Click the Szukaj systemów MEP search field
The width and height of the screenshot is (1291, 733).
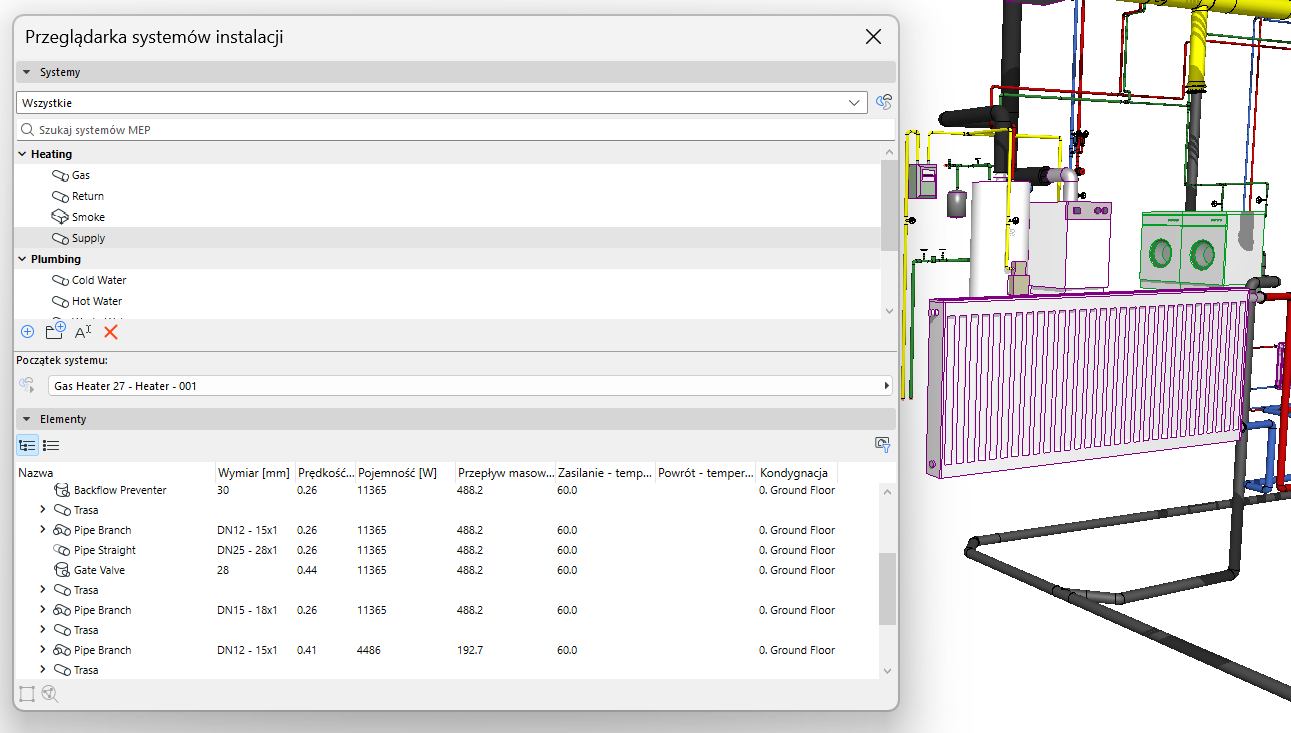(455, 130)
